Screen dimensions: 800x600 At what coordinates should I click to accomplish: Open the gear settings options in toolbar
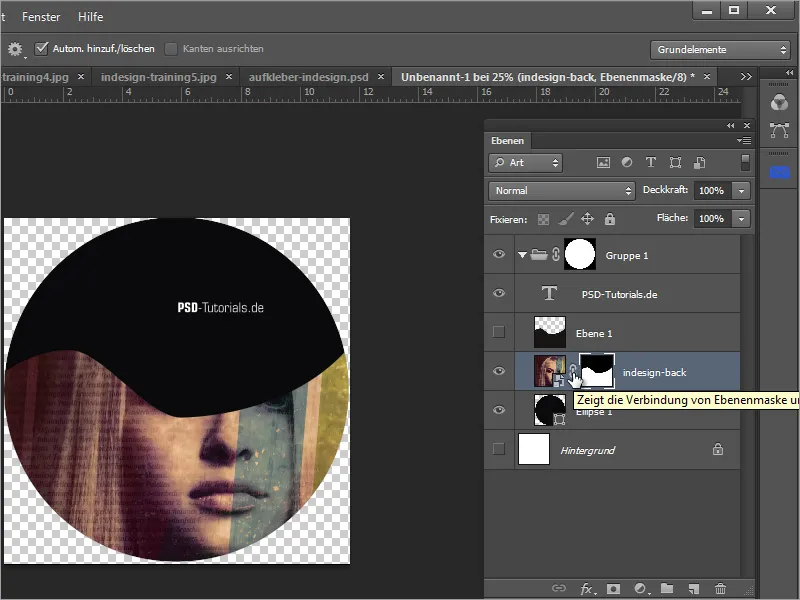[15, 49]
